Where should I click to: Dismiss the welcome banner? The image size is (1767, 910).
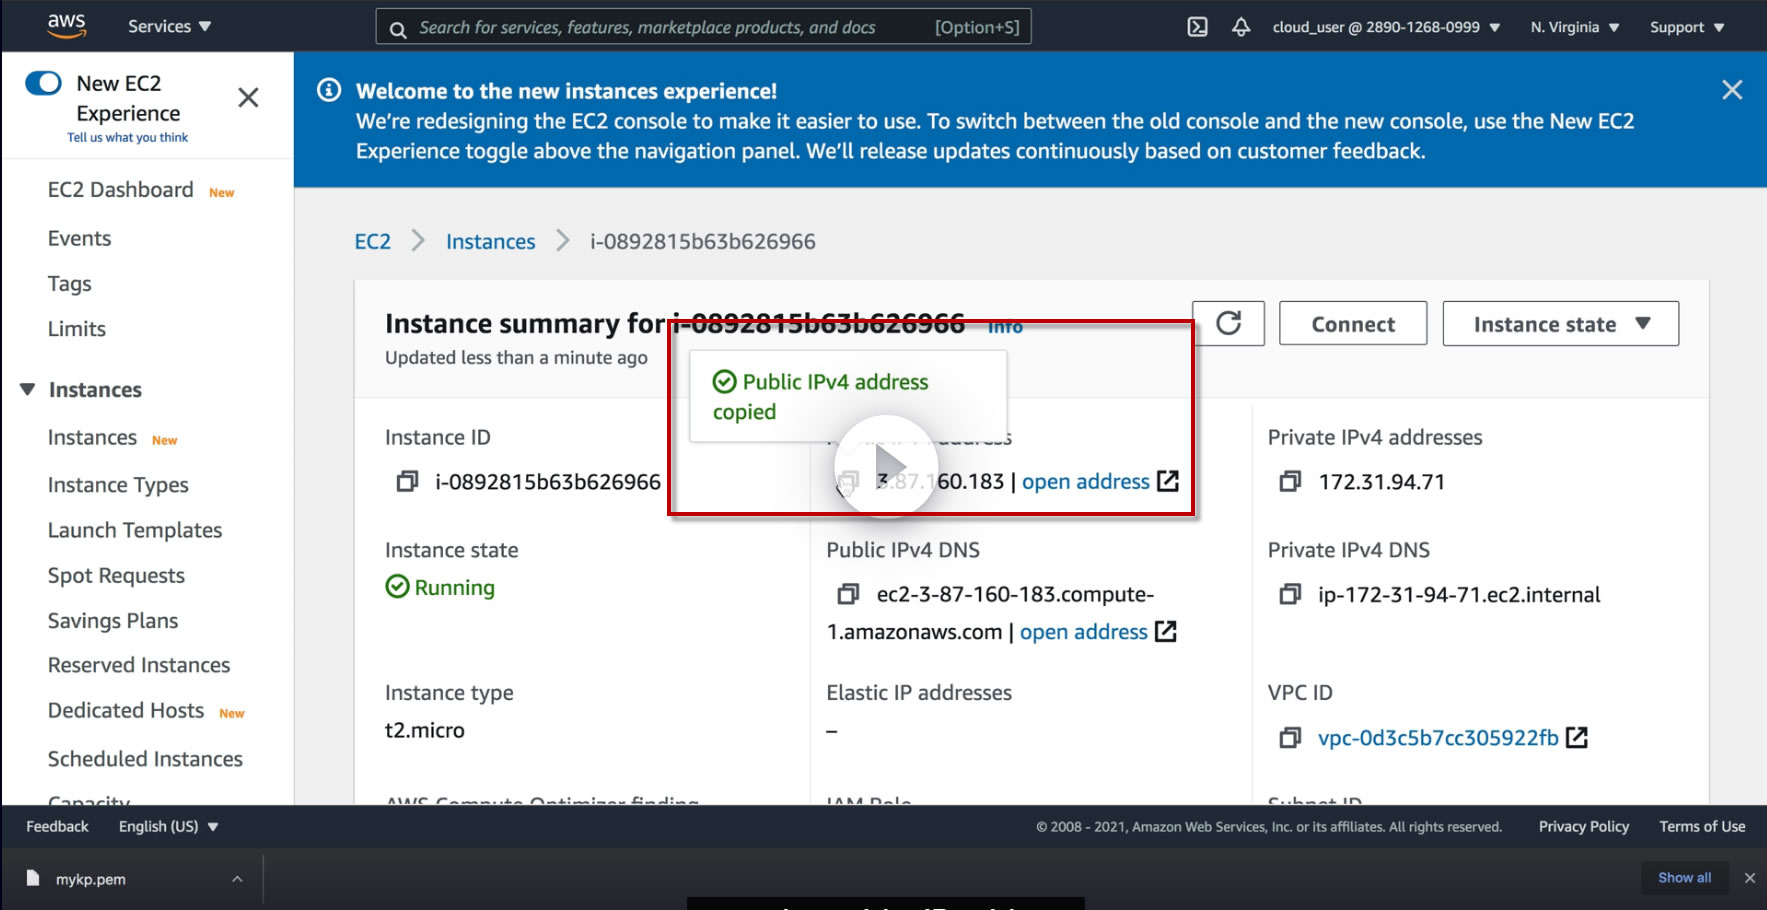1732,90
